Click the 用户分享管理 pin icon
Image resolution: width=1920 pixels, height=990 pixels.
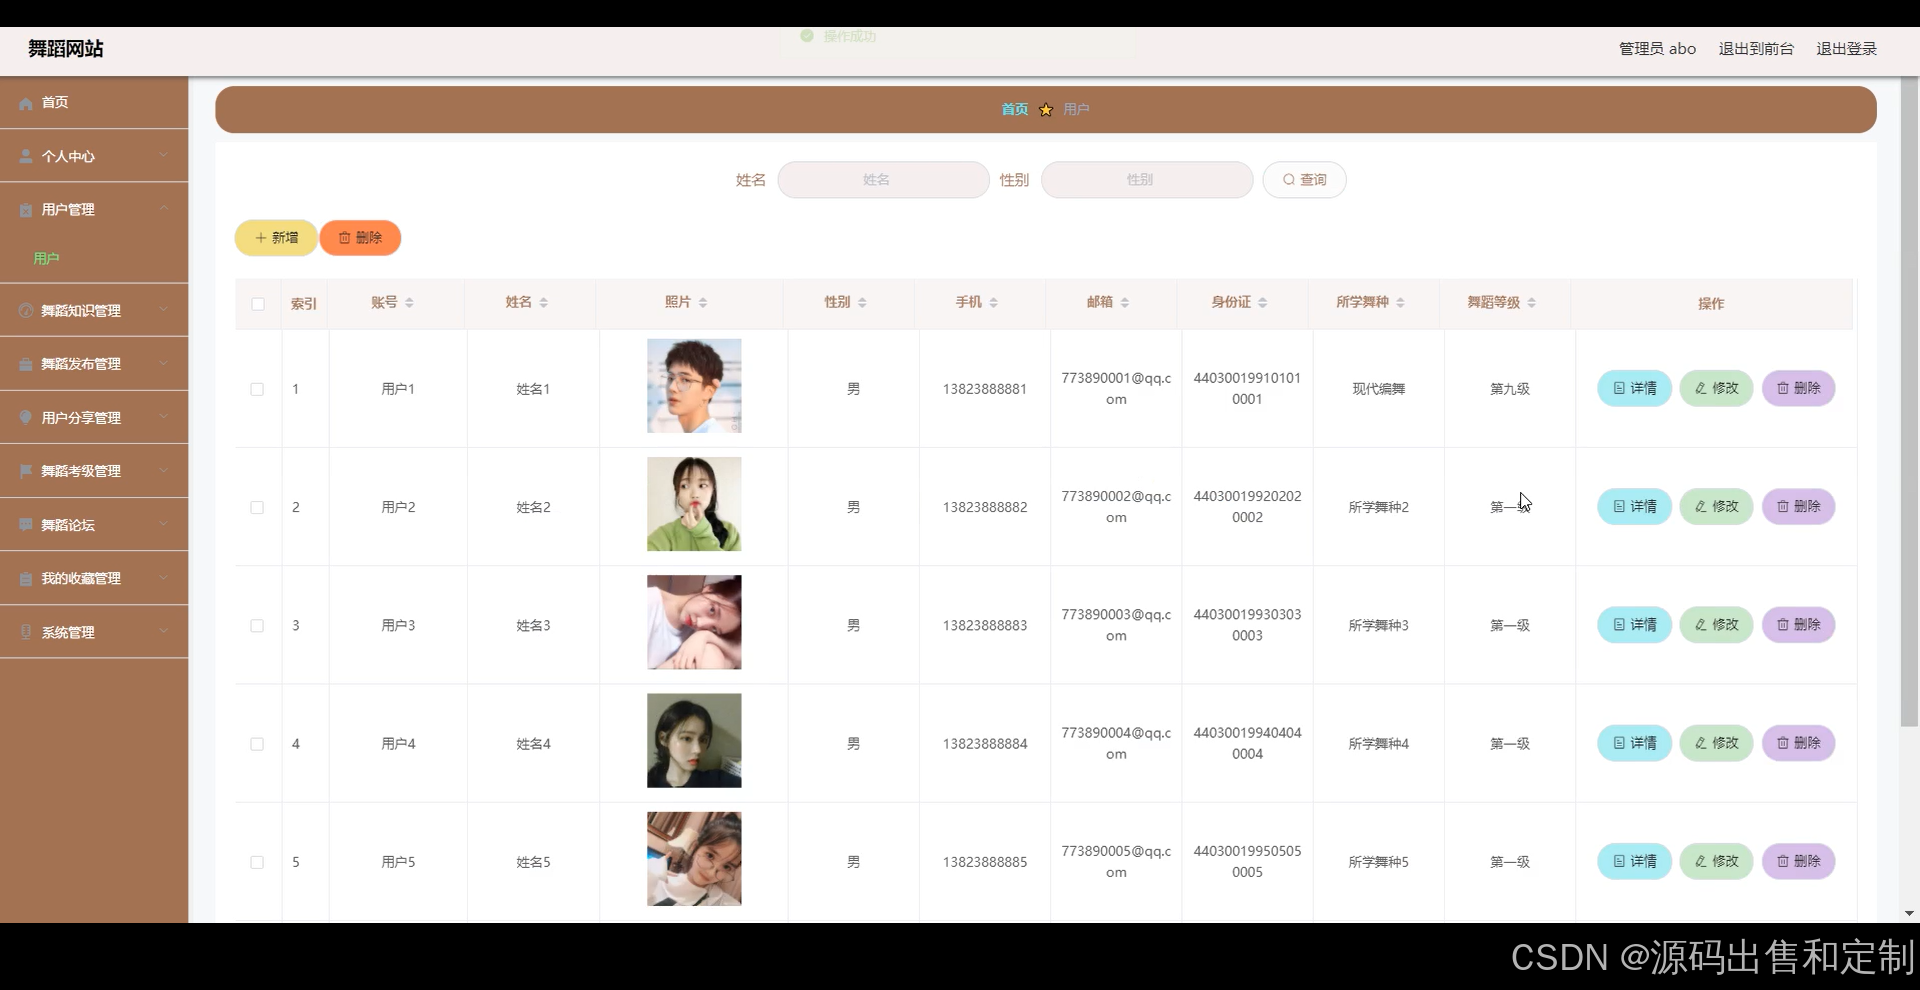coord(24,417)
